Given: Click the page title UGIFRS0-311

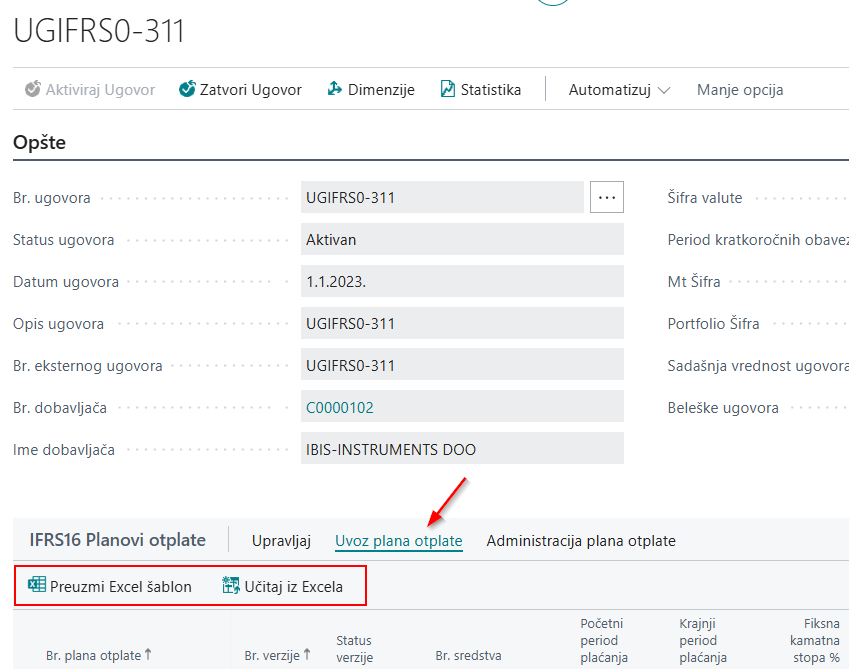Looking at the screenshot, I should tap(99, 31).
